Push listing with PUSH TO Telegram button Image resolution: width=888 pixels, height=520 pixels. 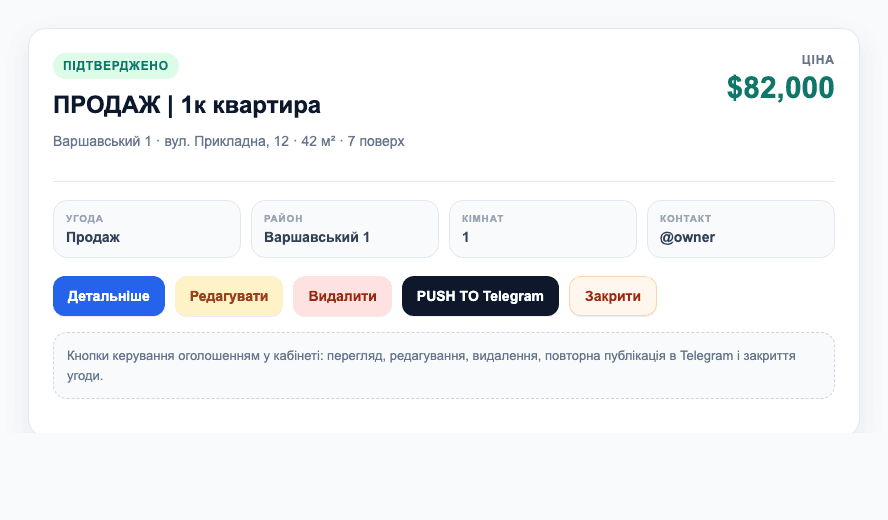click(480, 296)
